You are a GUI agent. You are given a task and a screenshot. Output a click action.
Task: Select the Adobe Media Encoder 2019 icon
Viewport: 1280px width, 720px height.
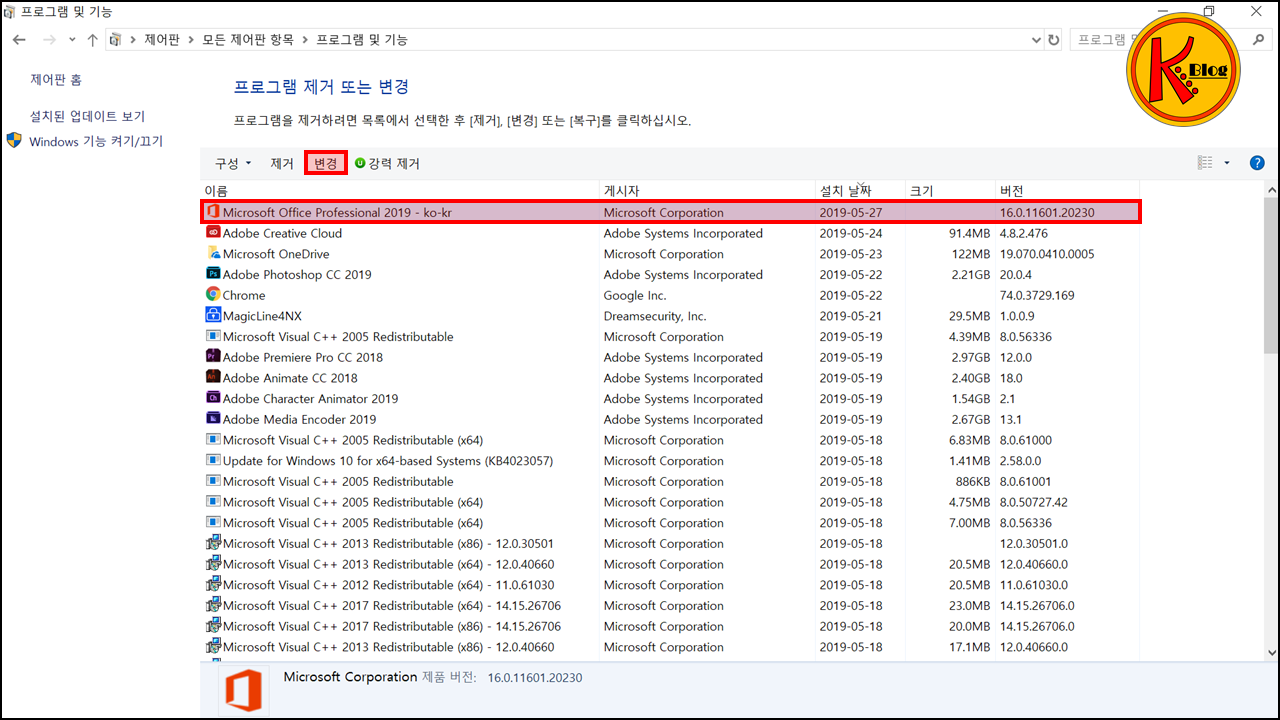212,419
